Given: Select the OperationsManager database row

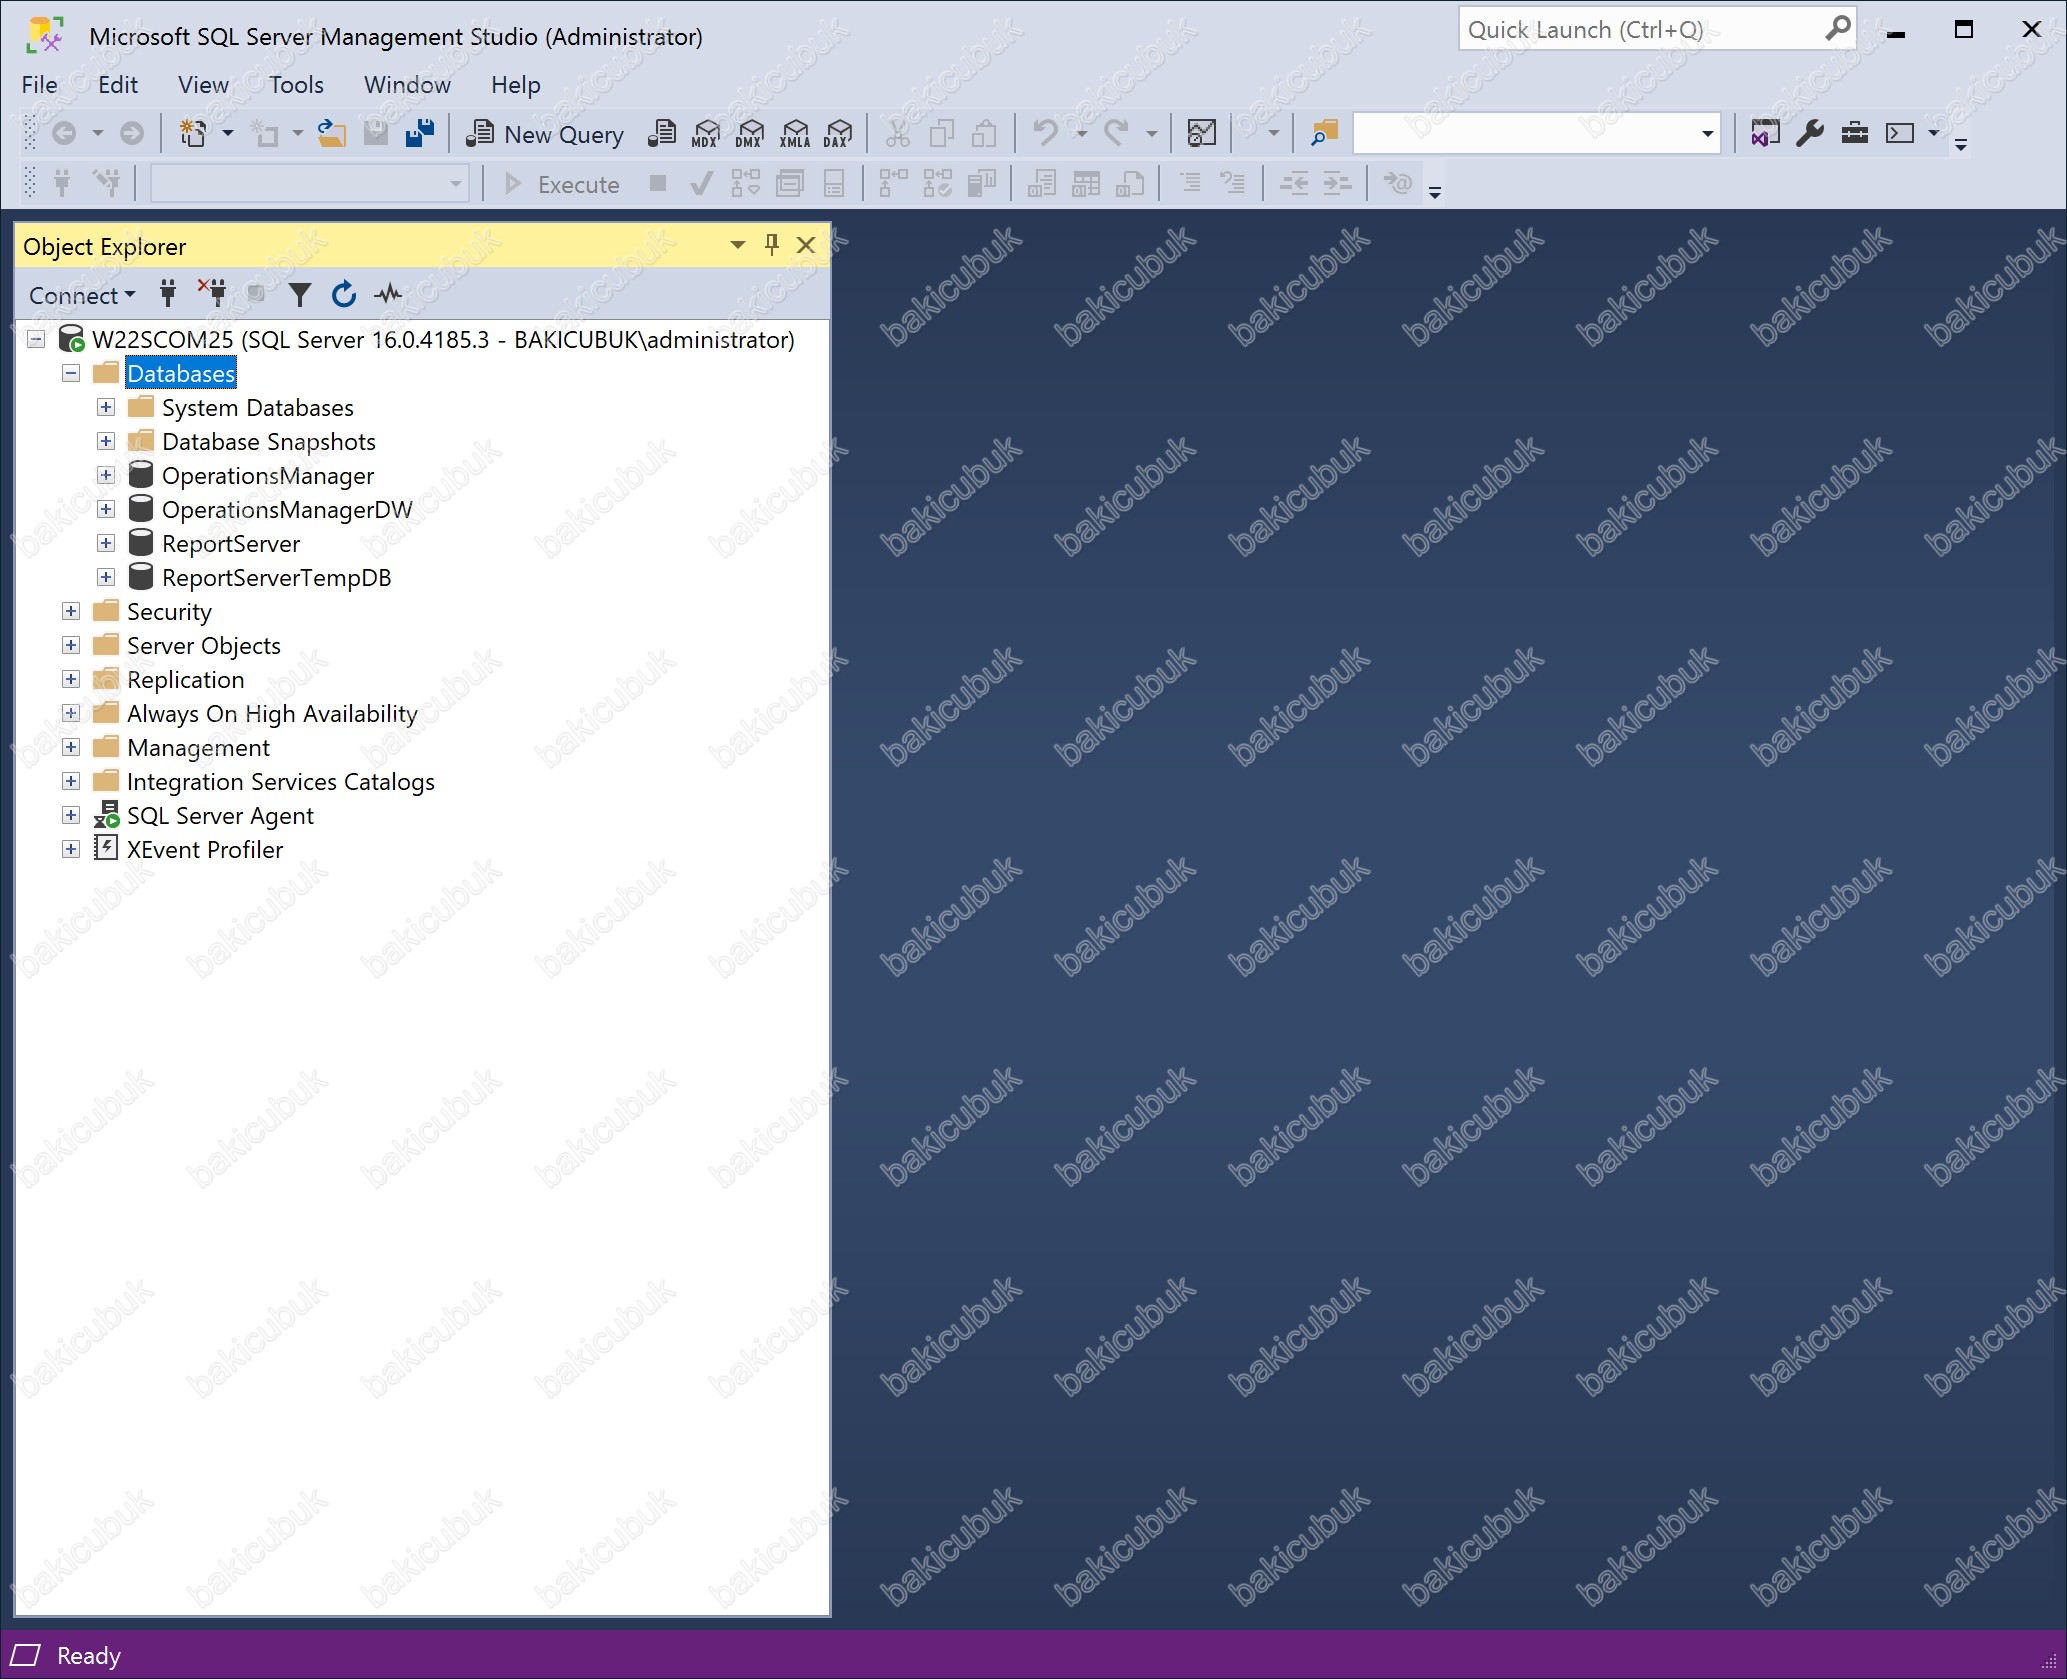Looking at the screenshot, I should 268,476.
